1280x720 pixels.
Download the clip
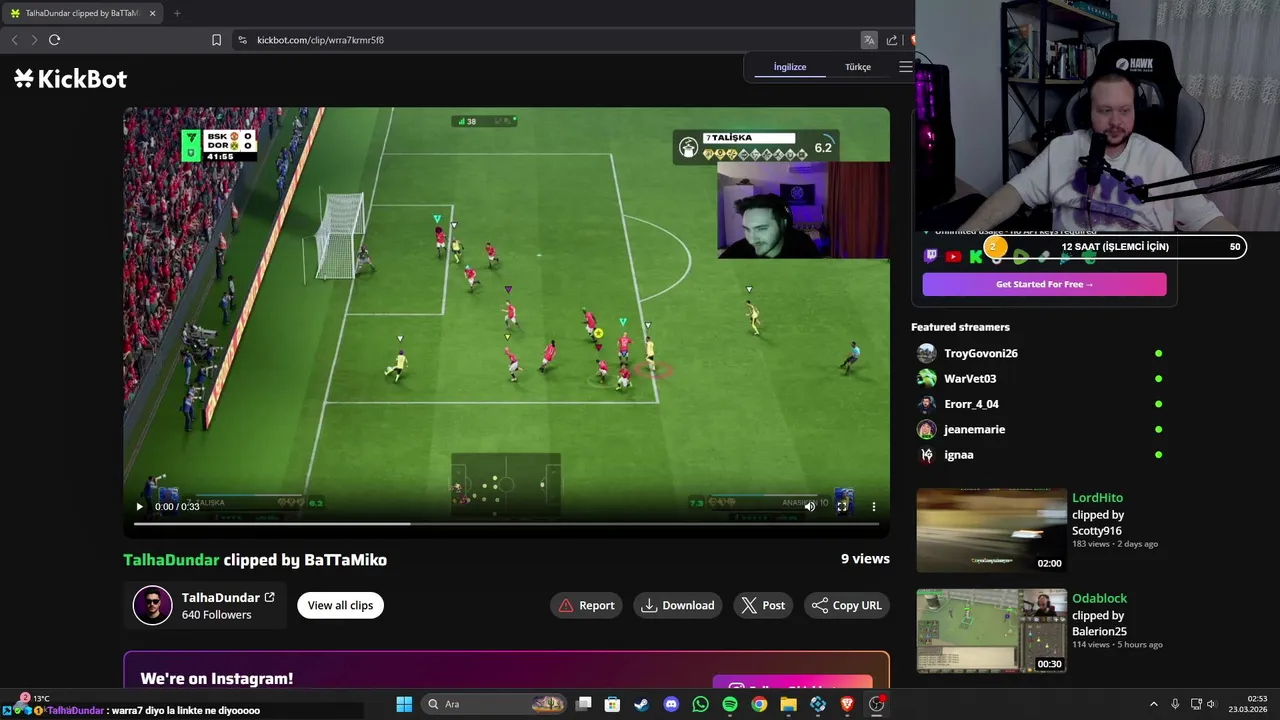(x=678, y=605)
